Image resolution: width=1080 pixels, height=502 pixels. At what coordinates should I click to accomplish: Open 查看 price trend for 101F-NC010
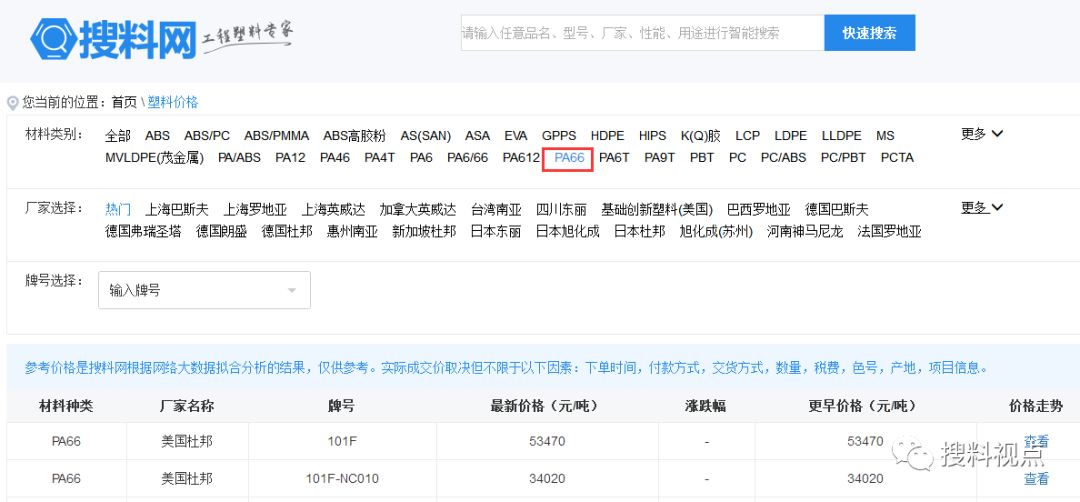point(1036,479)
